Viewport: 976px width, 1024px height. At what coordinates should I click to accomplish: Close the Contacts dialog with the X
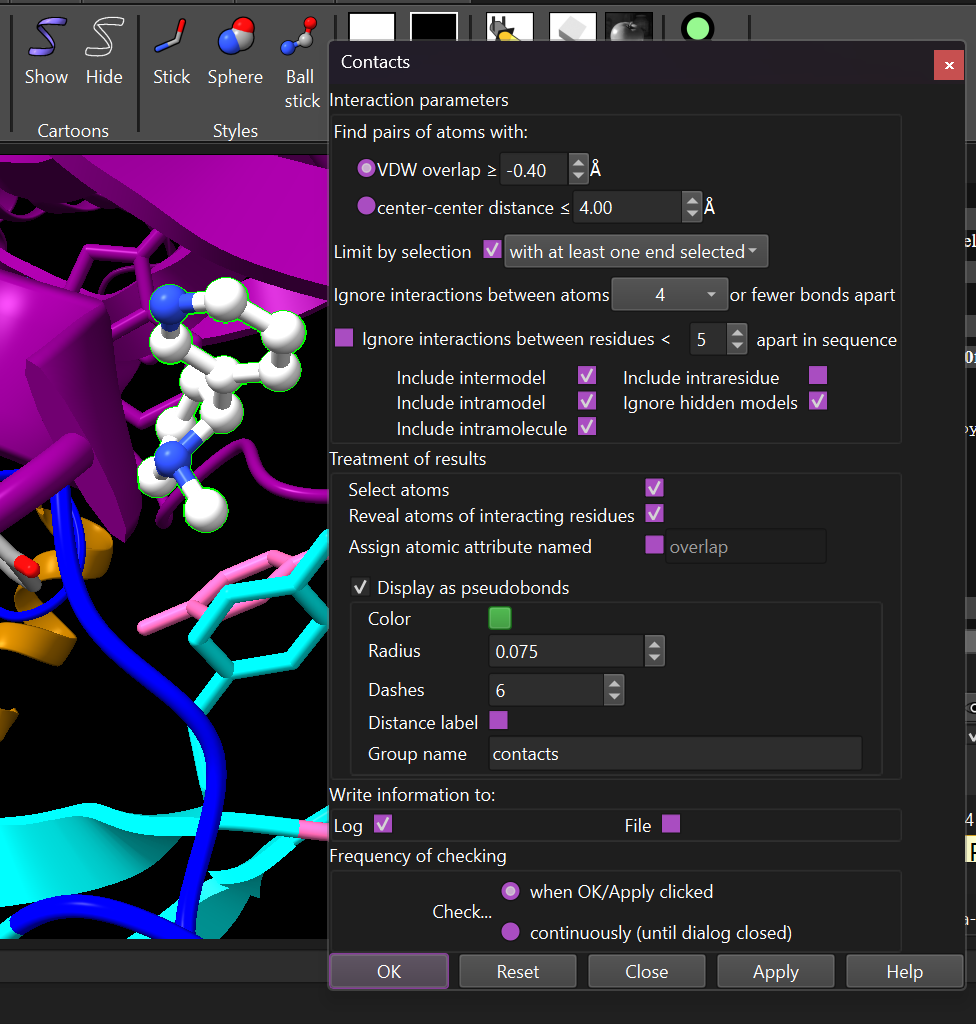point(948,64)
